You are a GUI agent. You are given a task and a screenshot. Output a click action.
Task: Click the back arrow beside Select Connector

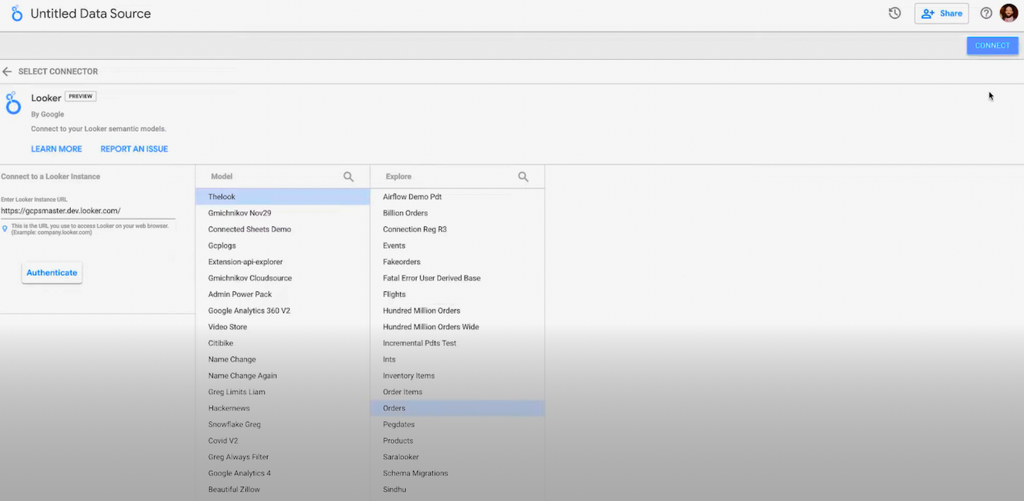(x=7, y=71)
